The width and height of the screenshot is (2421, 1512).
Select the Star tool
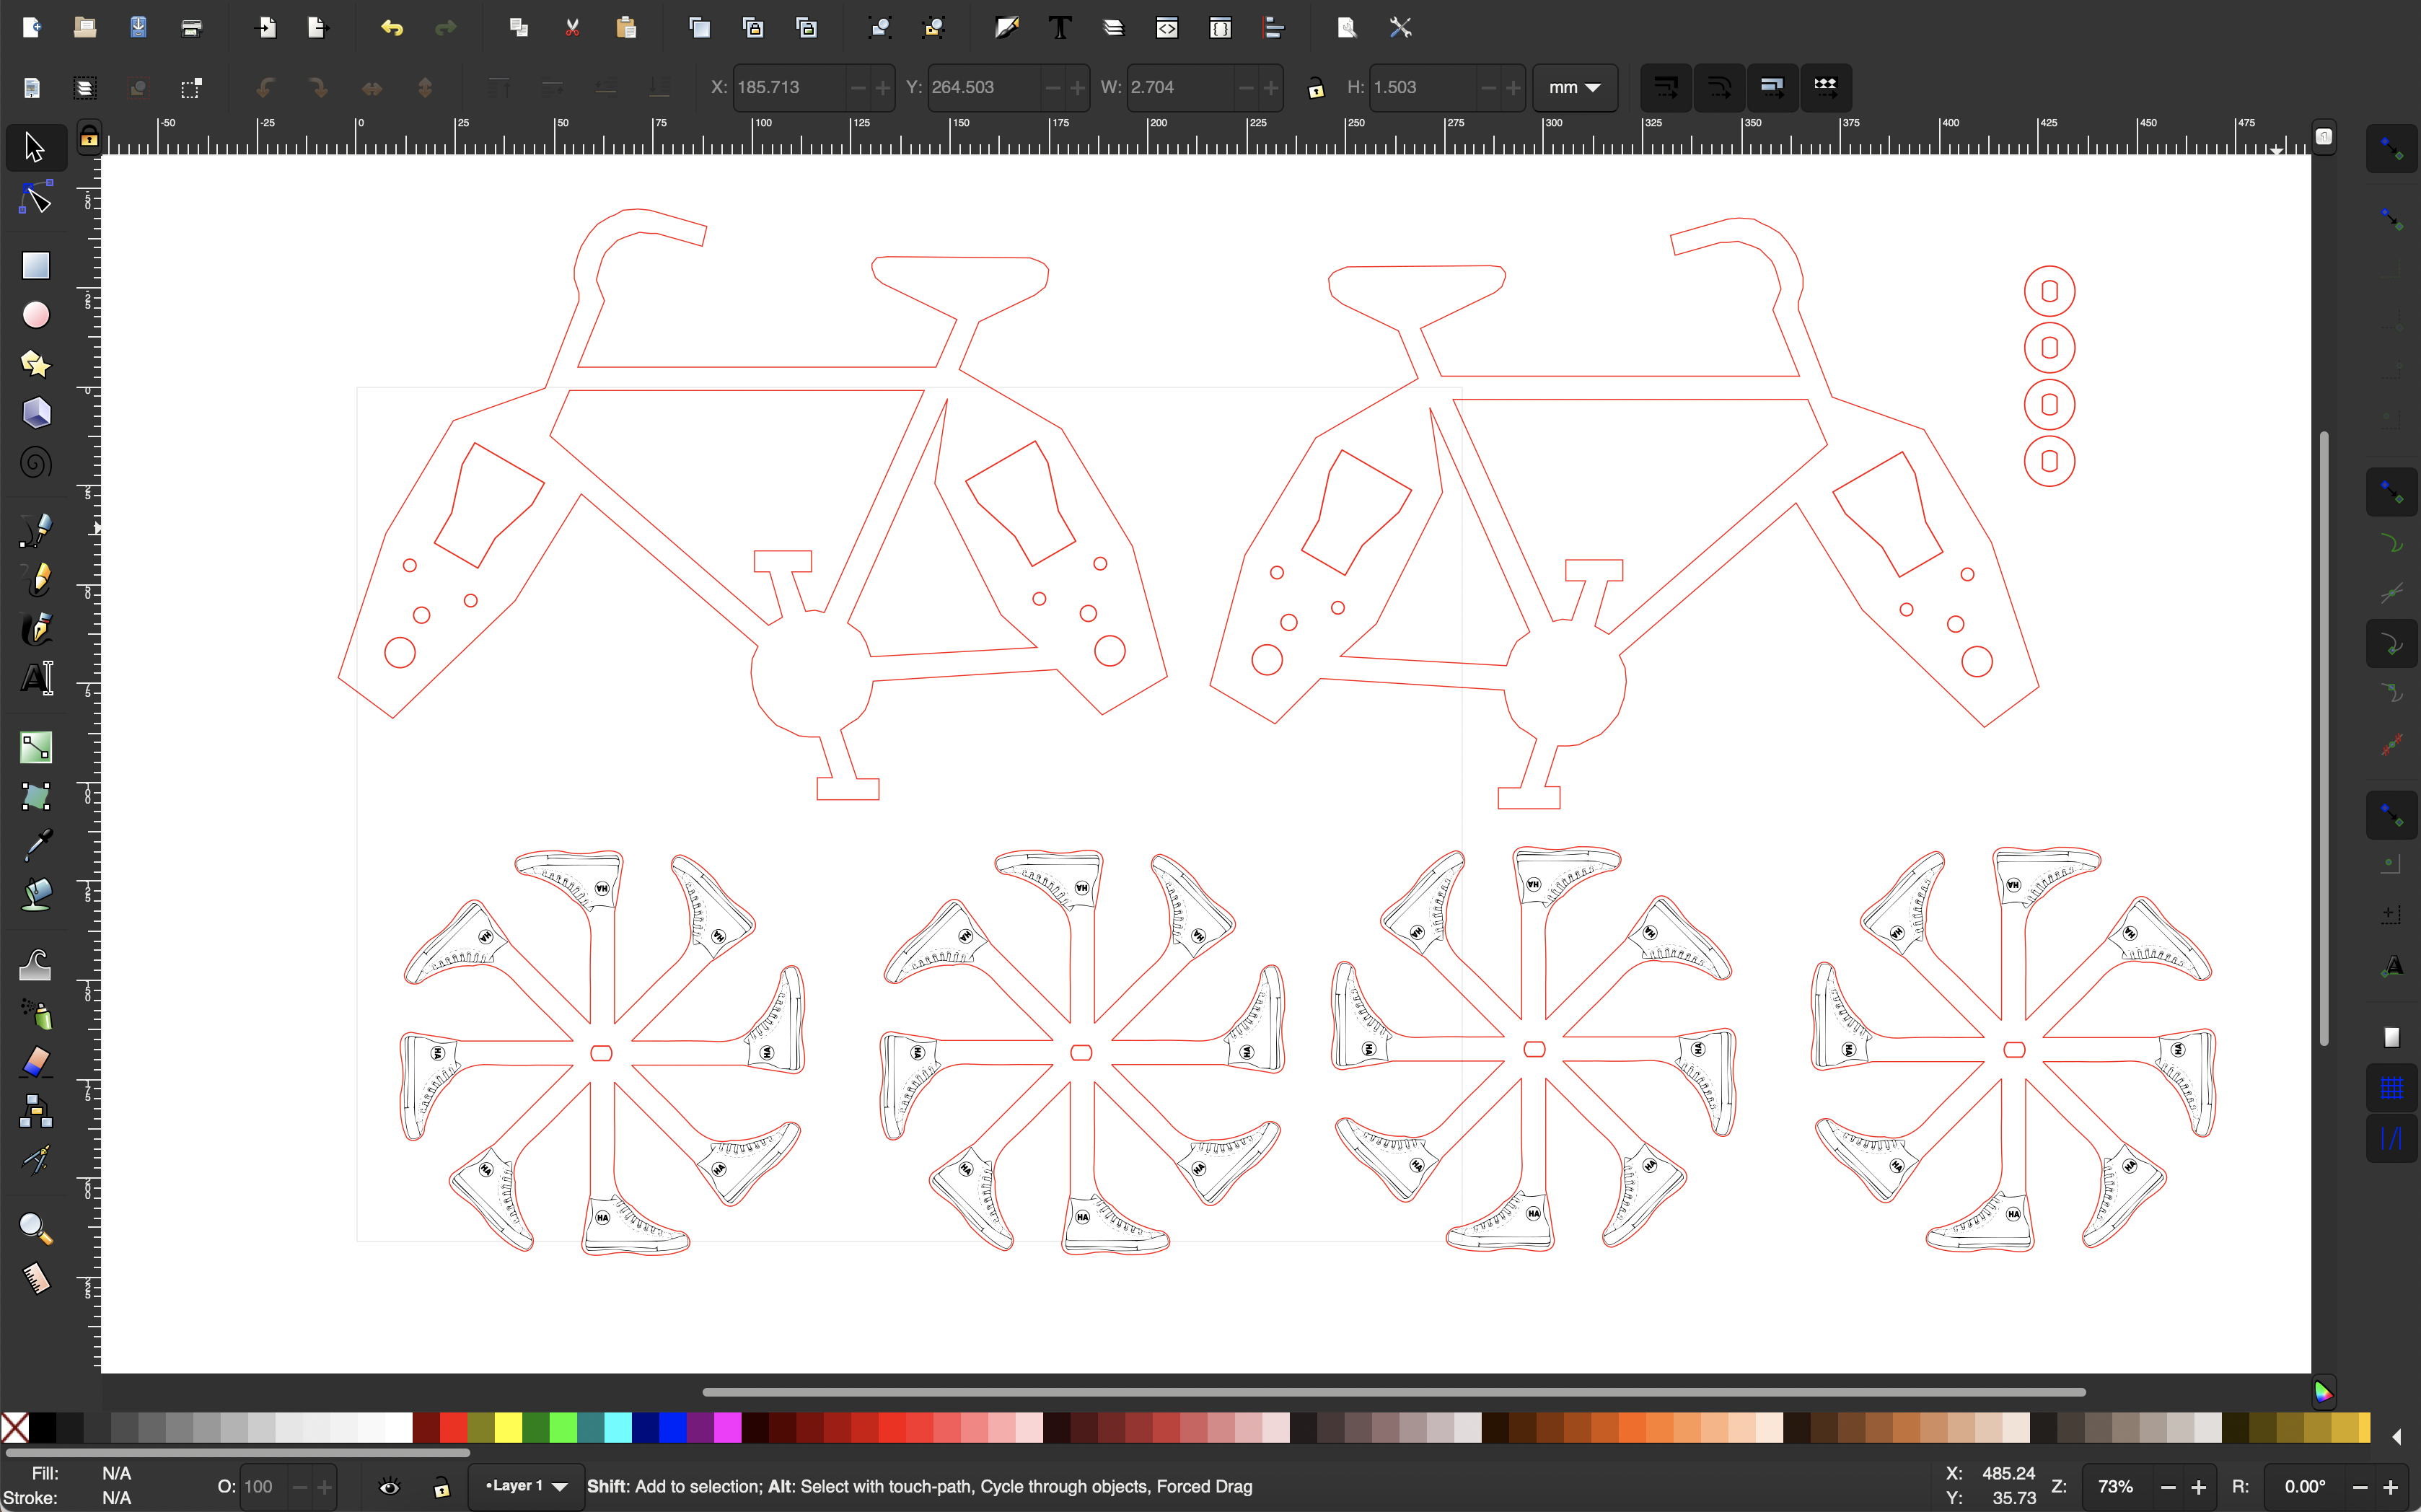click(35, 364)
